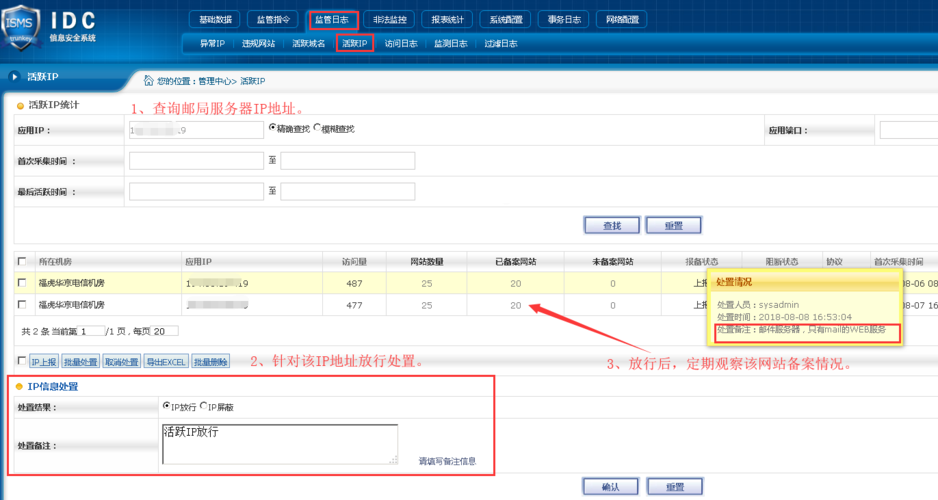Toggle the checkbox beside IP上报 button
This screenshot has width=938, height=500.
pyautogui.click(x=22, y=361)
